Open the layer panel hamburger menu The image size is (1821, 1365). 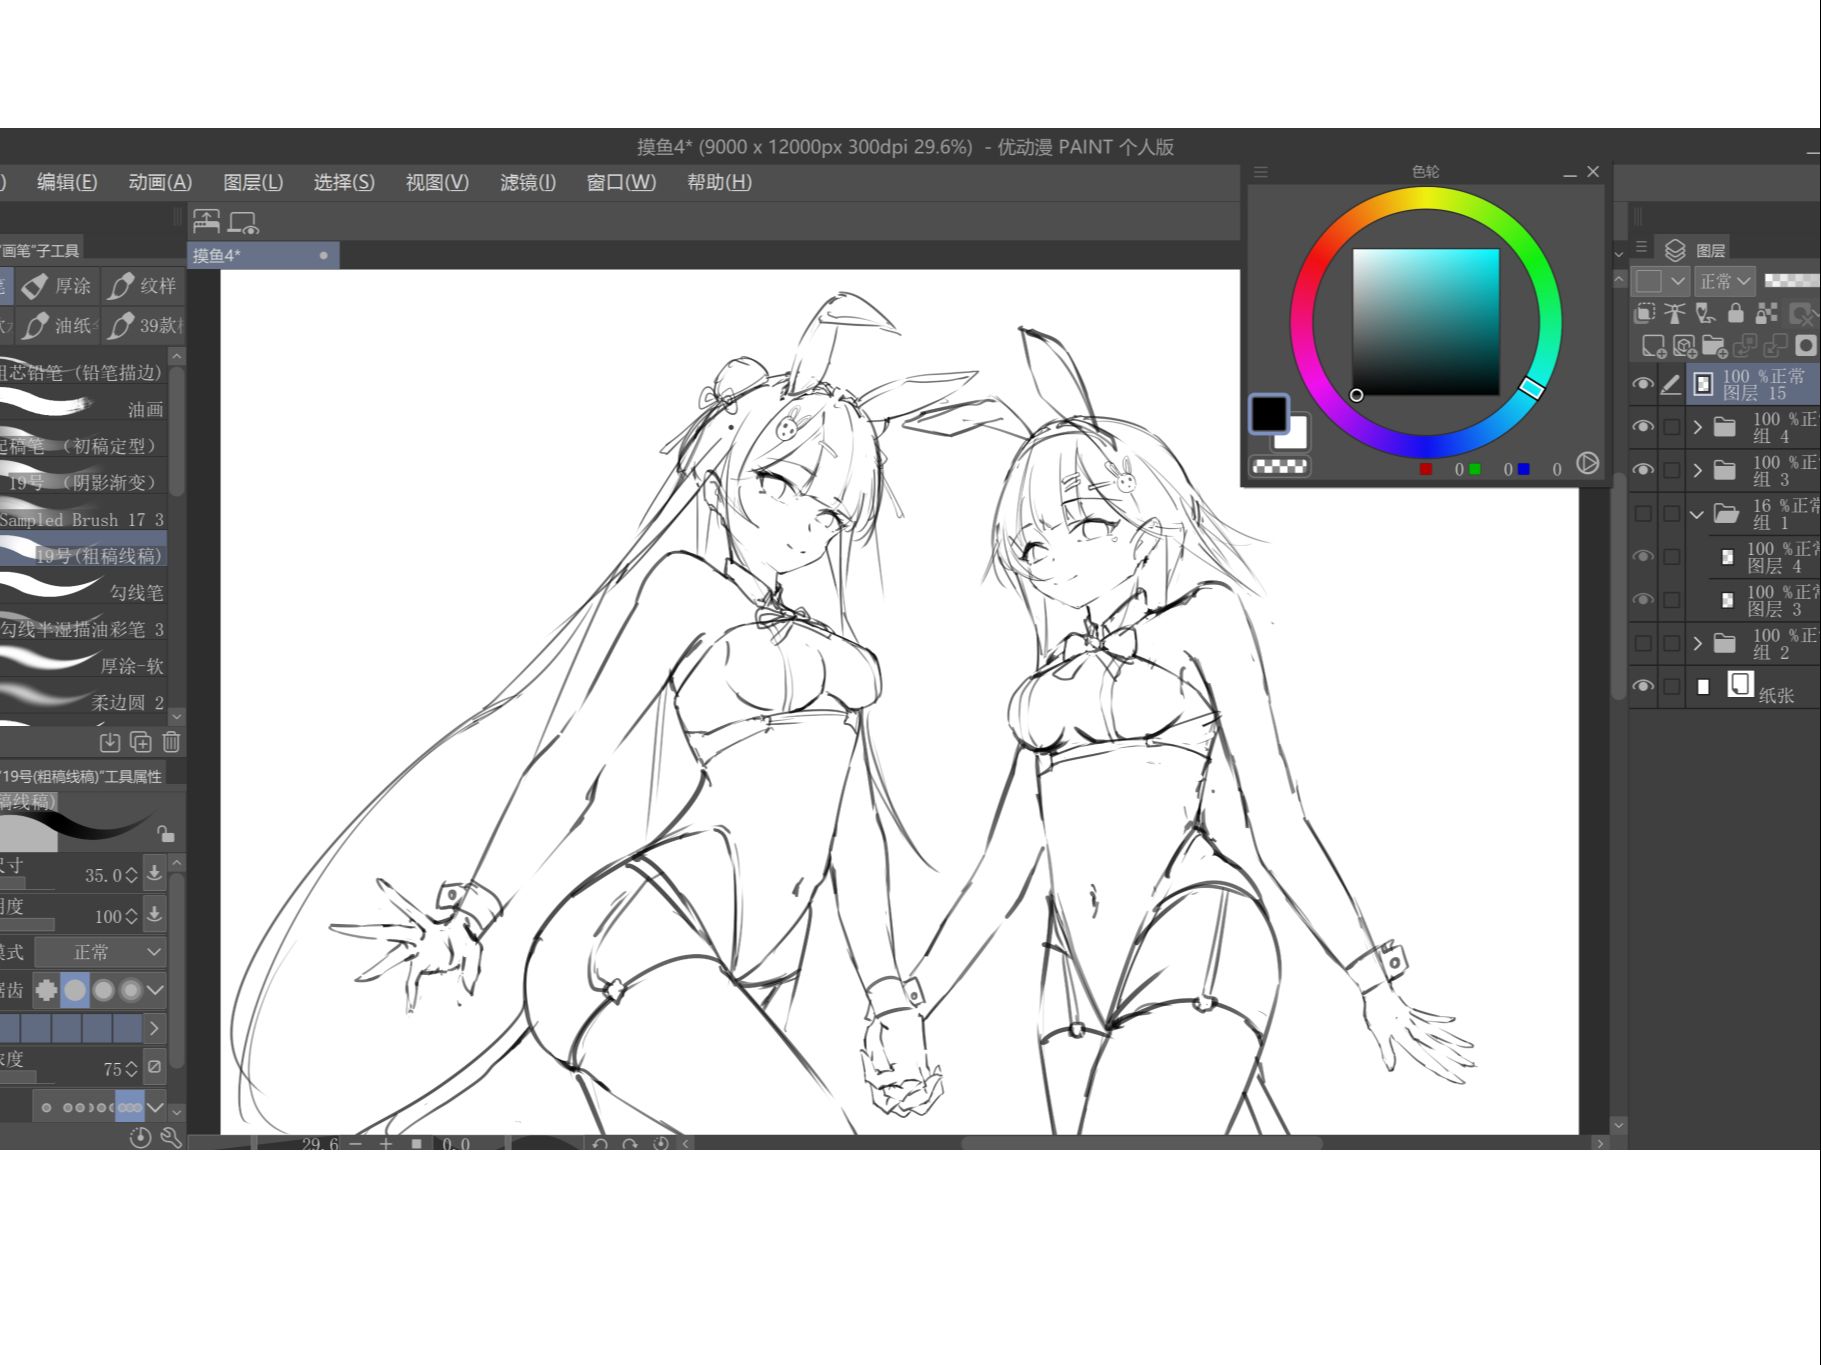(x=1641, y=247)
